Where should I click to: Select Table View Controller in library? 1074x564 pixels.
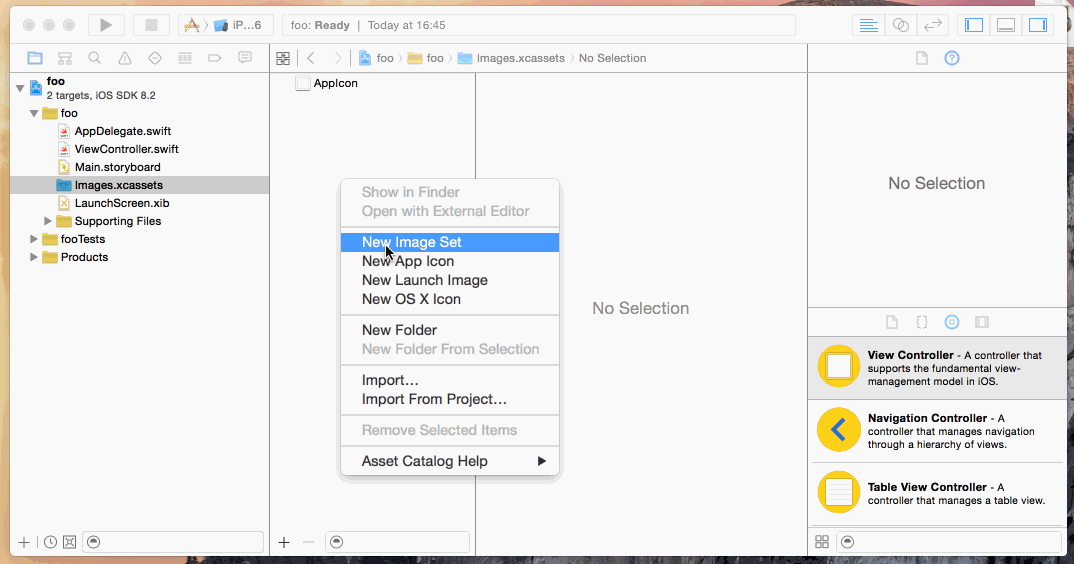[x=937, y=493]
